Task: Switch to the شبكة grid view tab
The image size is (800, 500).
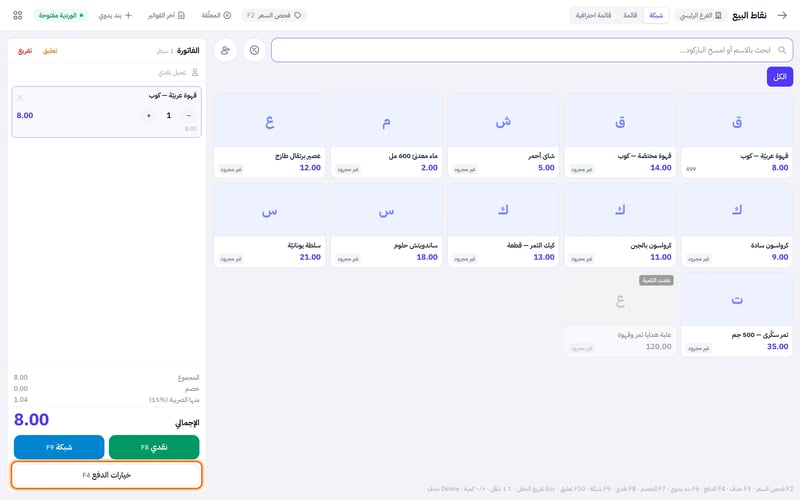Action: coord(656,15)
